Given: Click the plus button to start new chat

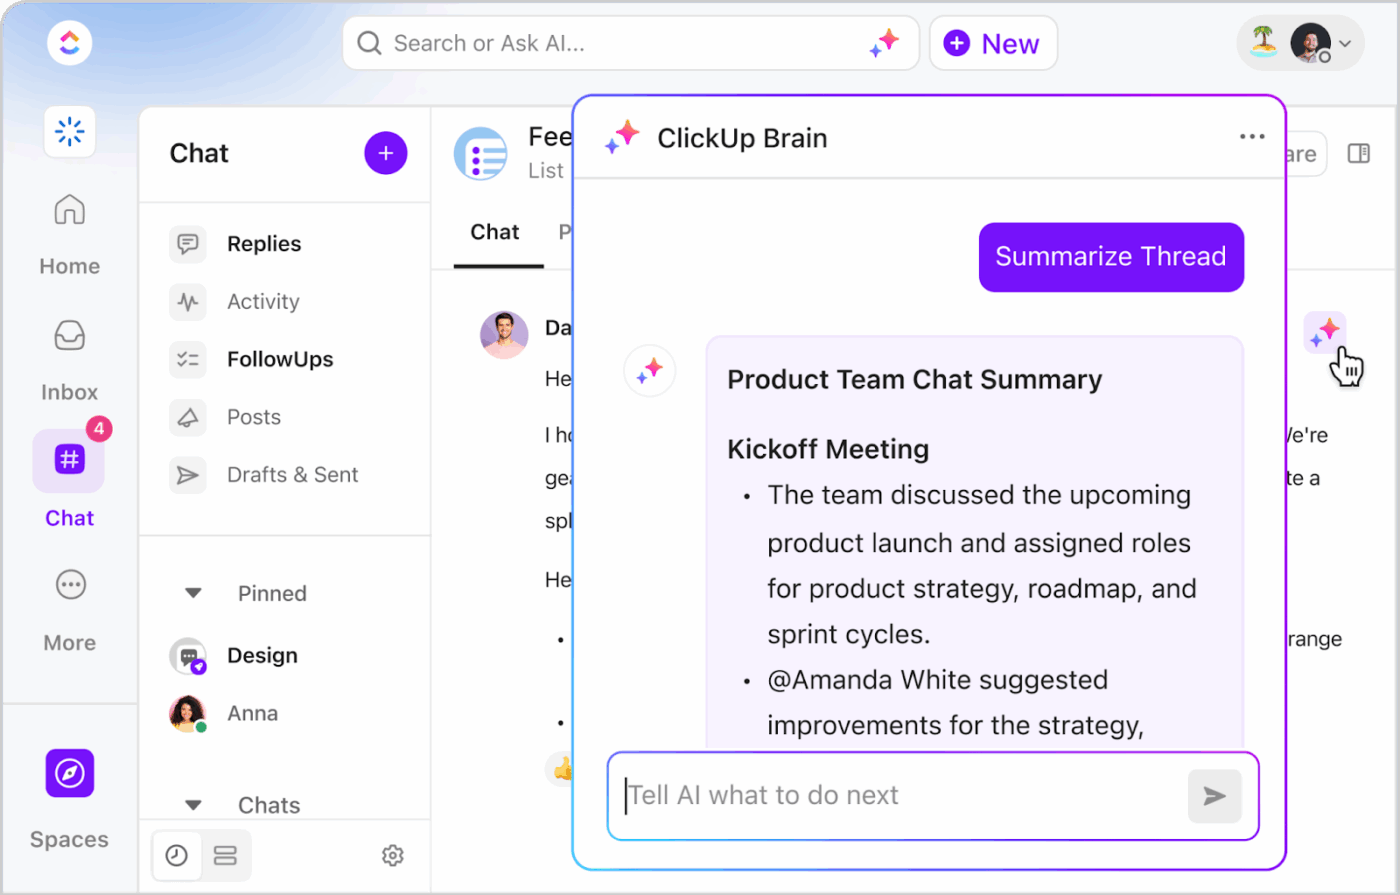Looking at the screenshot, I should [386, 153].
